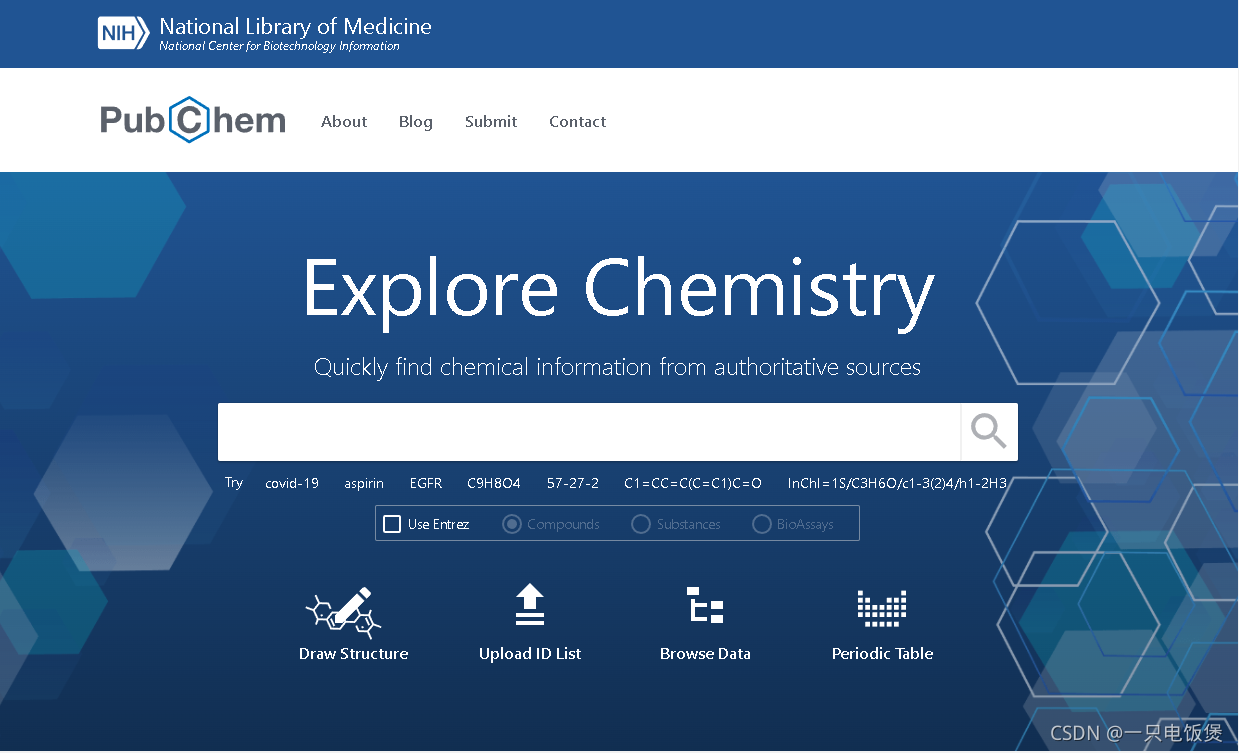1239x753 pixels.
Task: Select the BioAssays radio button
Action: [761, 524]
